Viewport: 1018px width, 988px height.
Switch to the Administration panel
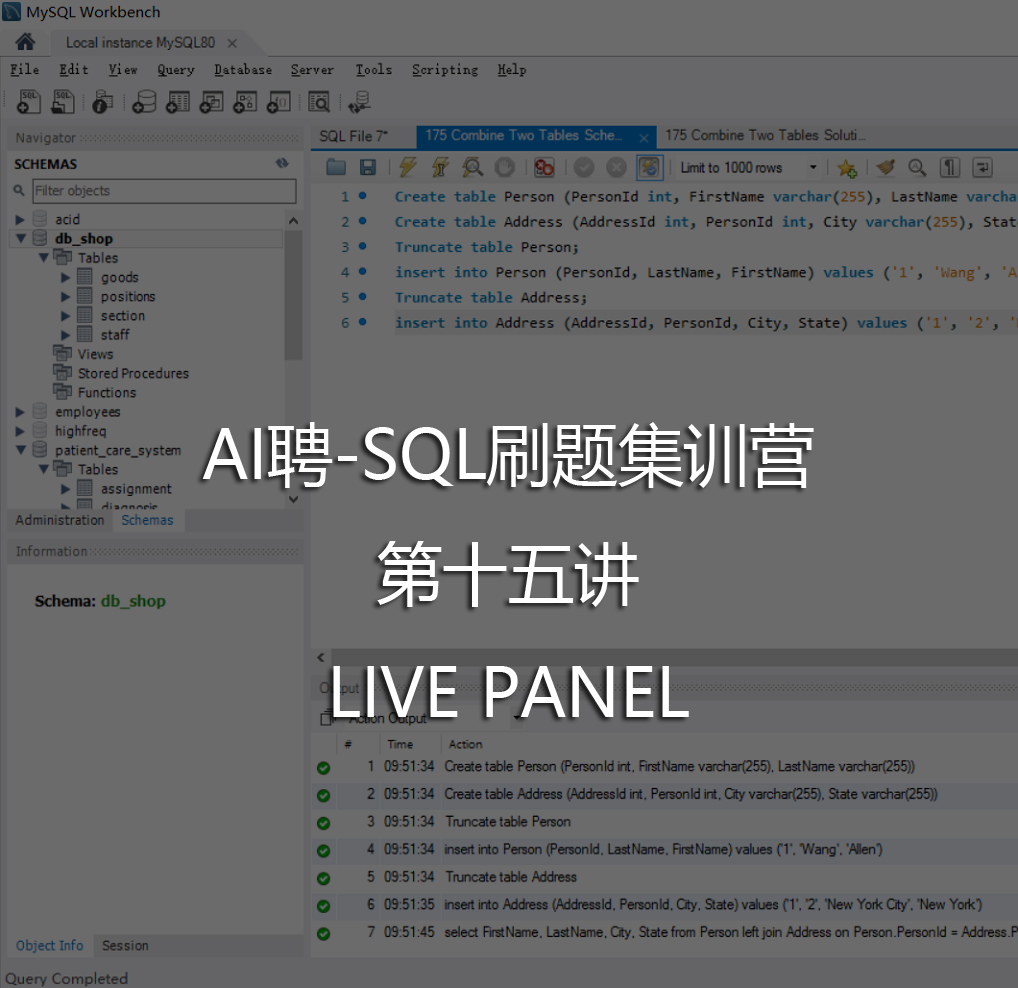click(60, 520)
